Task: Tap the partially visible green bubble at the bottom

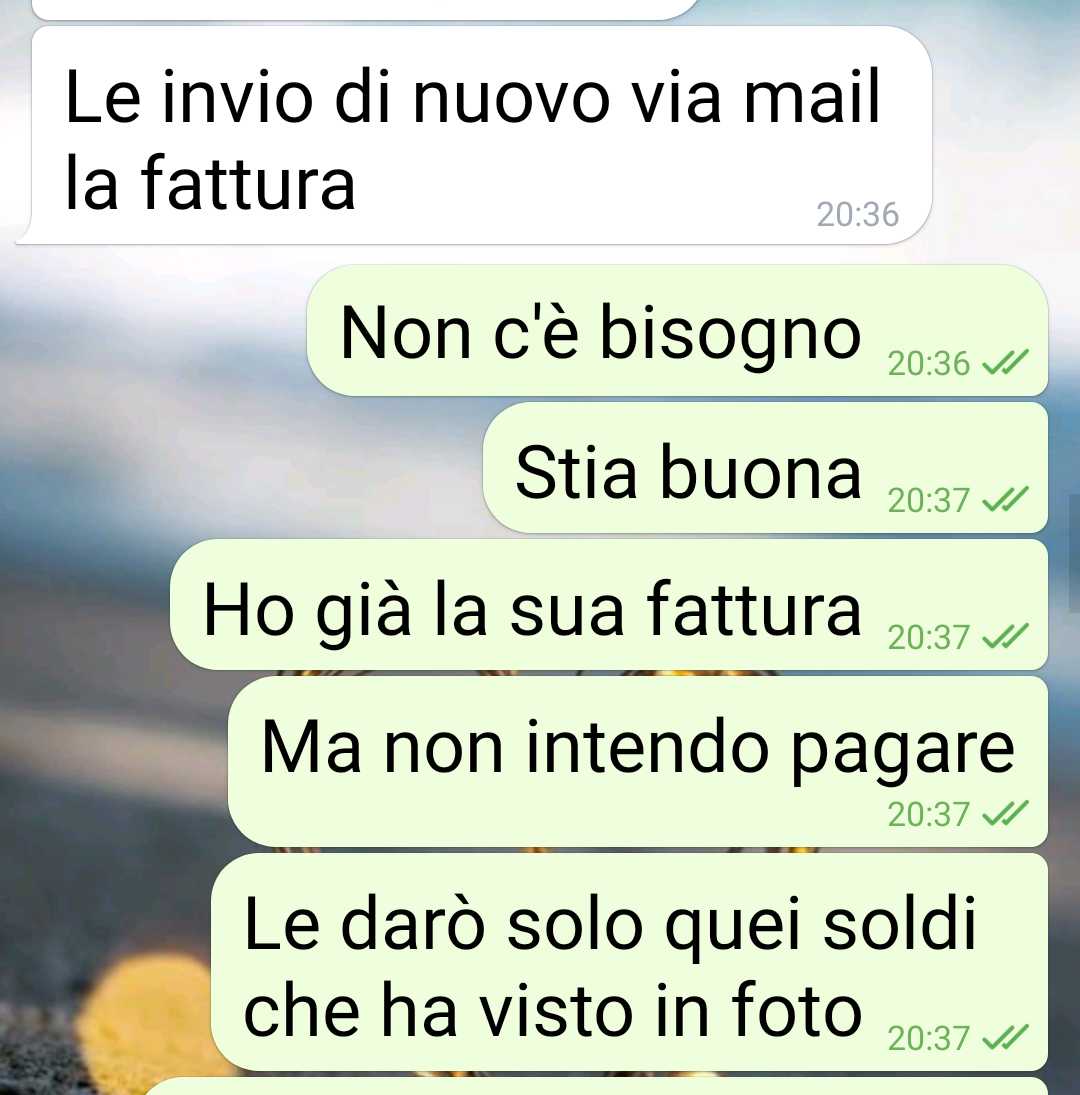Action: pos(597,1087)
